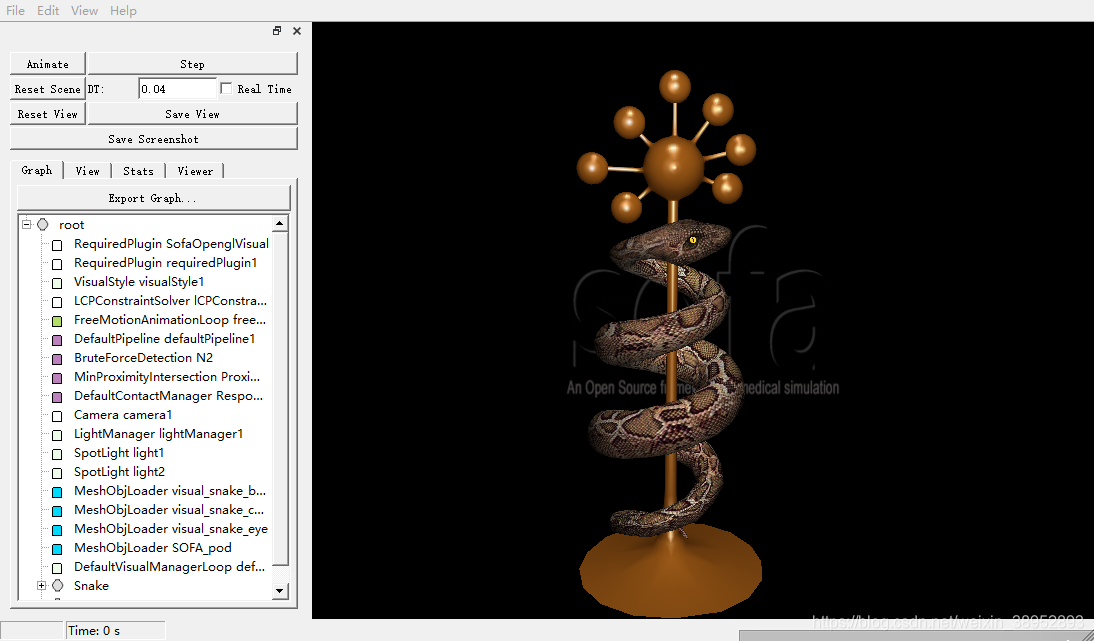Click the Step button
This screenshot has width=1094, height=641.
click(x=193, y=63)
